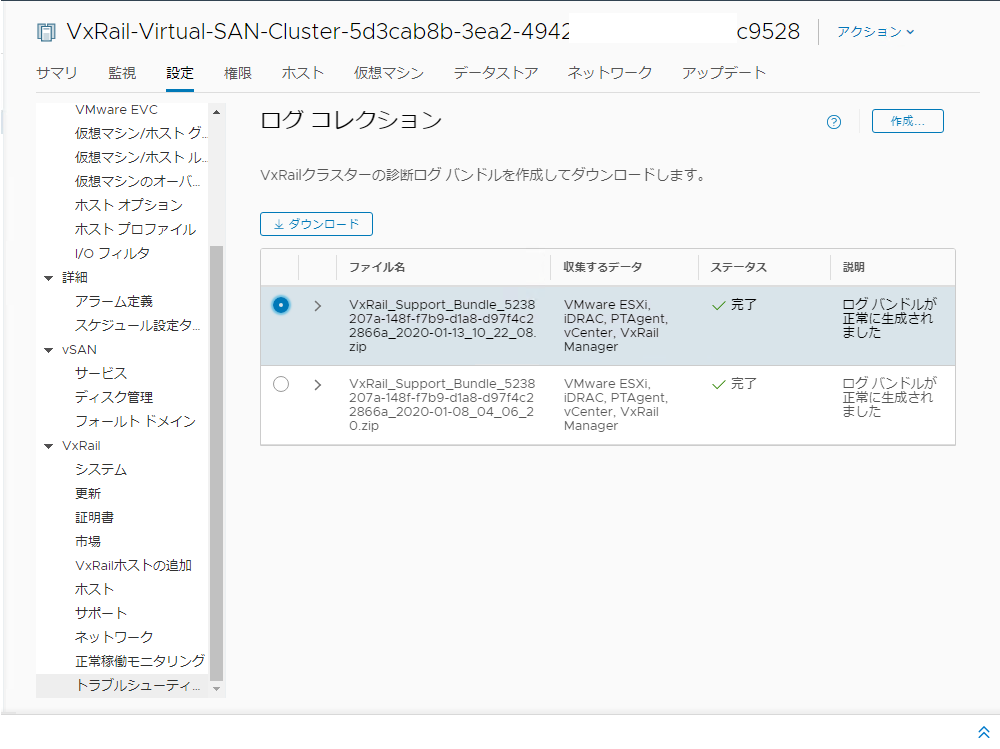Expand the 2020-01-13 bundle row details

[318, 306]
